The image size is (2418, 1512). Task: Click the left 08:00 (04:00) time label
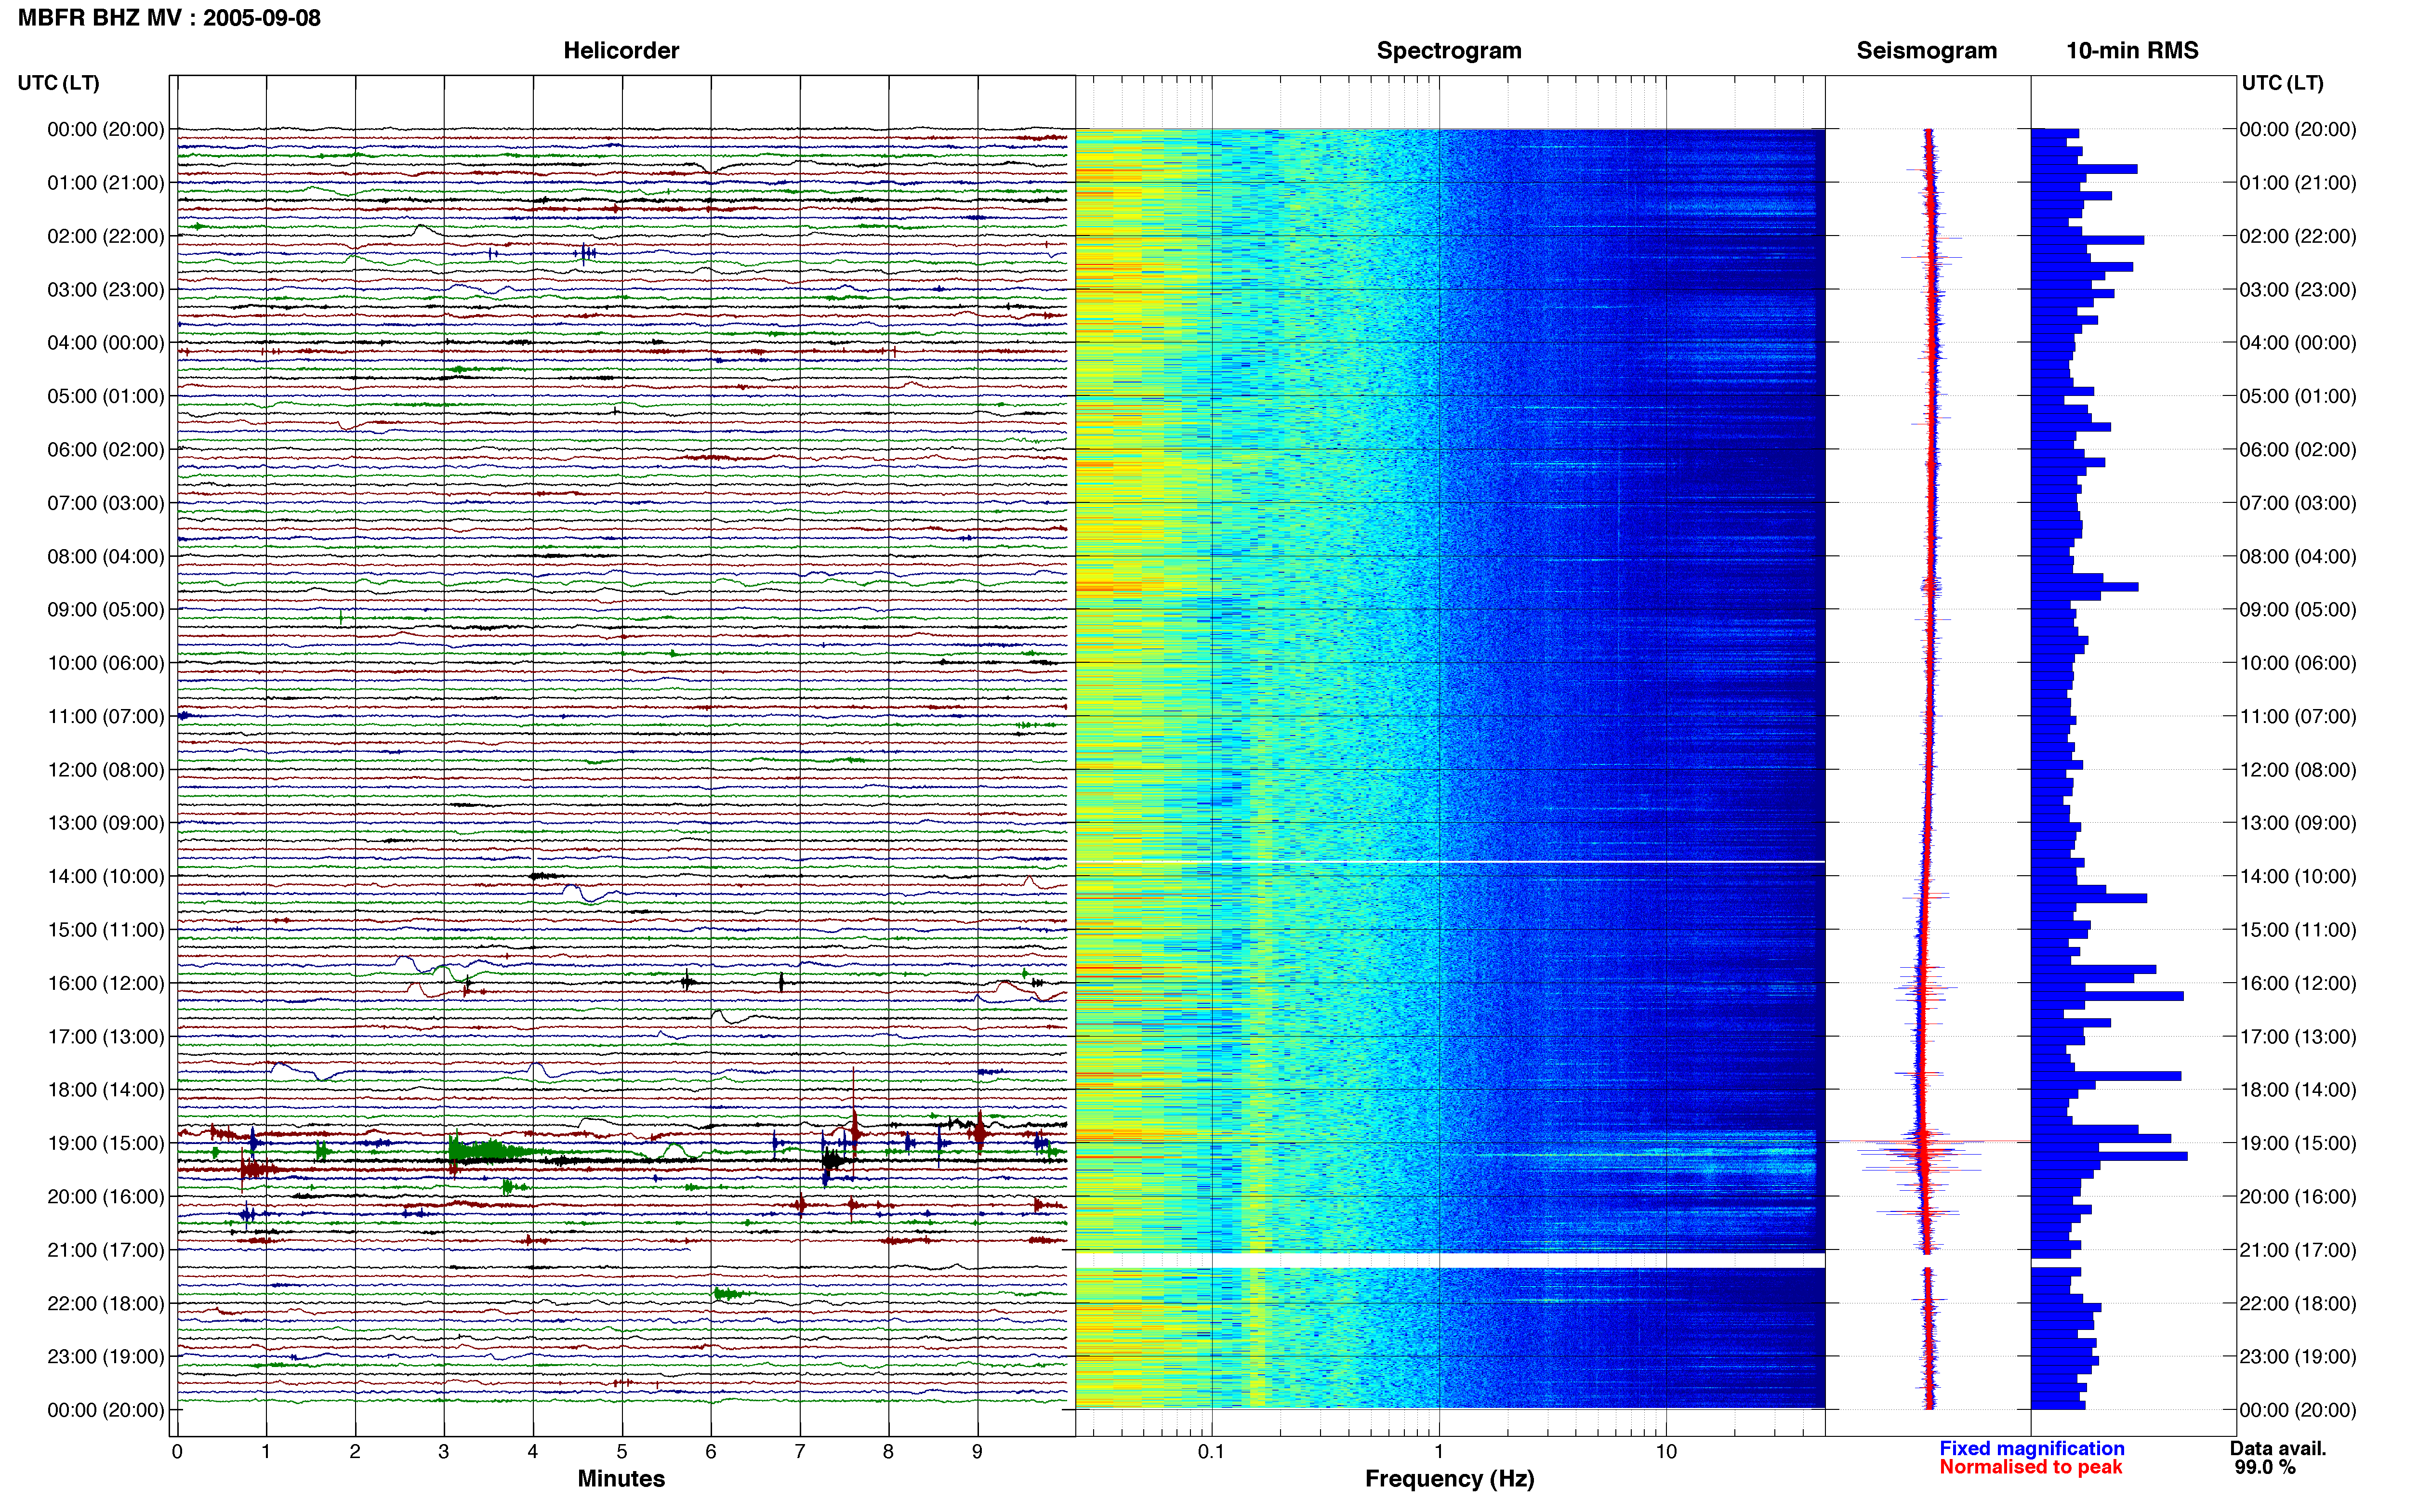point(106,556)
